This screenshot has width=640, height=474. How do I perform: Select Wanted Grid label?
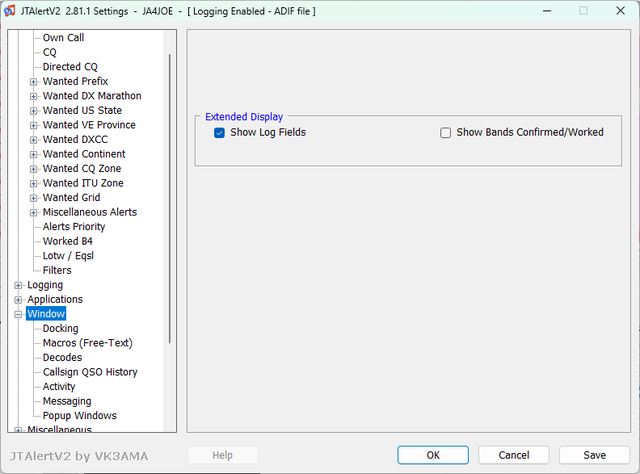[71, 198]
